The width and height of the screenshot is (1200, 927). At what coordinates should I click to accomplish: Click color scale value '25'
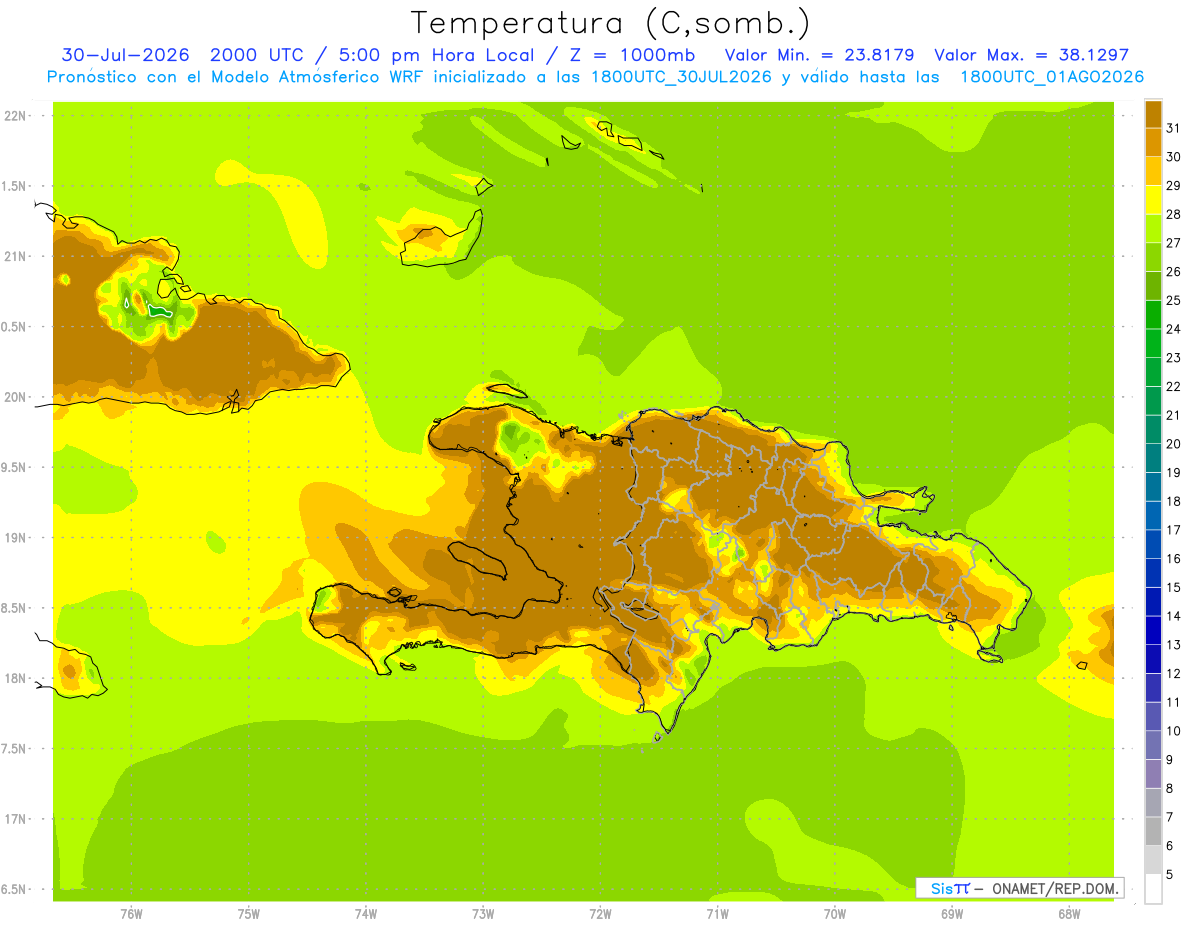(1174, 300)
